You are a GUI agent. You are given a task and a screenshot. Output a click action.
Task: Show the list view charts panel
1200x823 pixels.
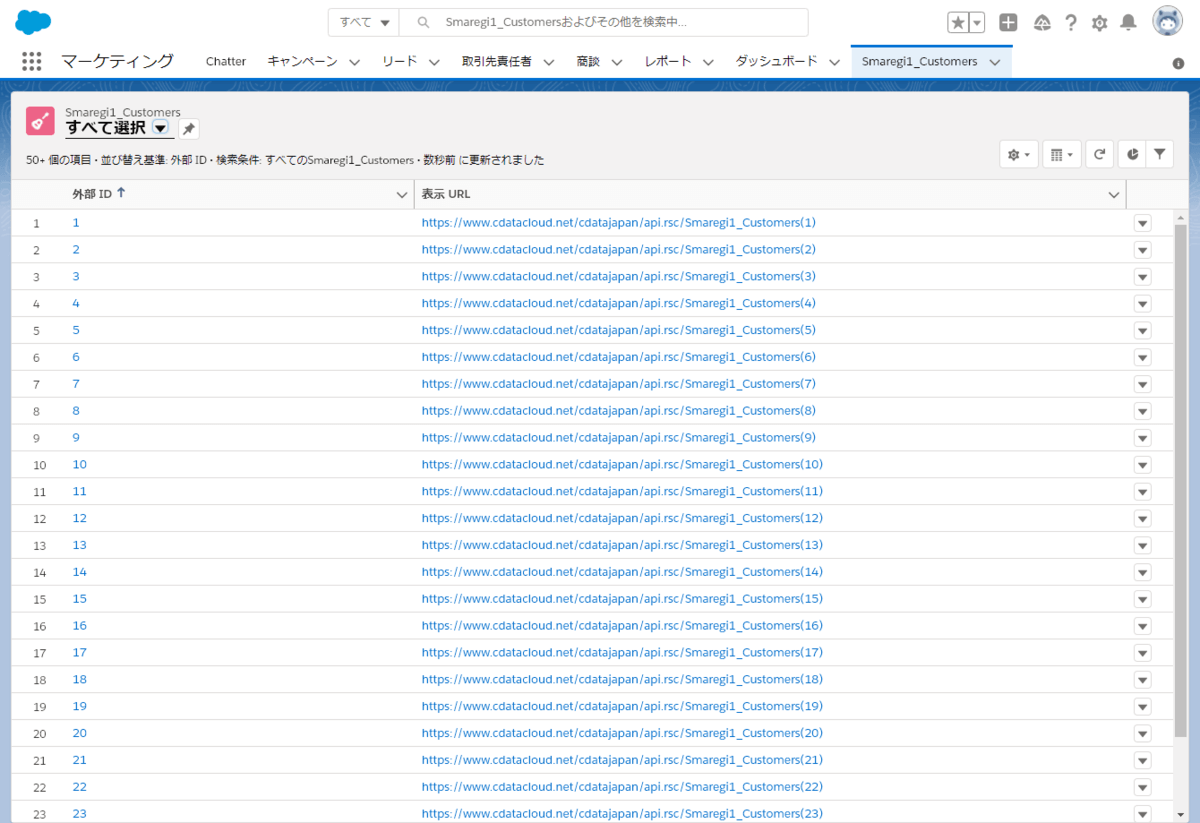click(1131, 154)
